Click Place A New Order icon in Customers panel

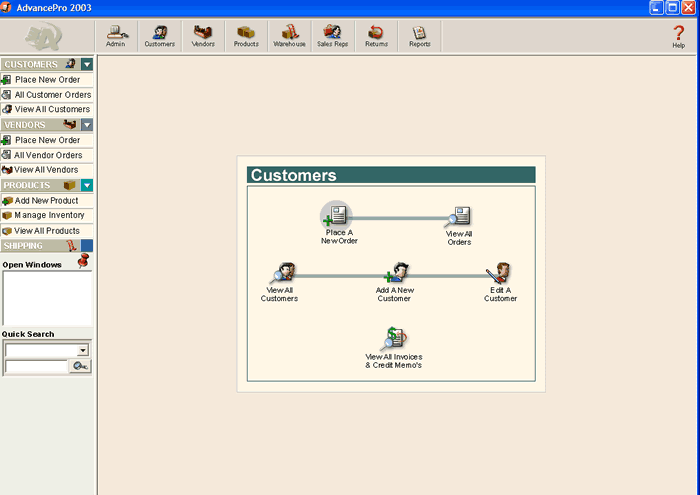[337, 216]
